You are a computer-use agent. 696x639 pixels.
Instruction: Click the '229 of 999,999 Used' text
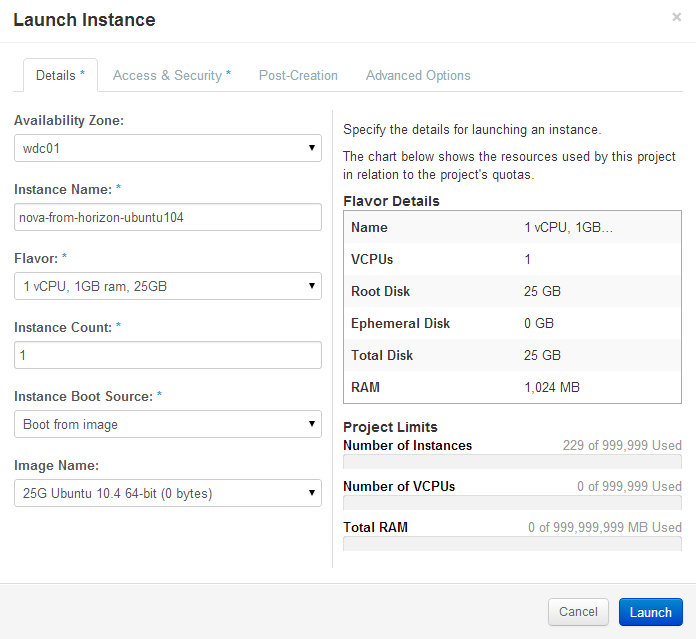(x=622, y=445)
